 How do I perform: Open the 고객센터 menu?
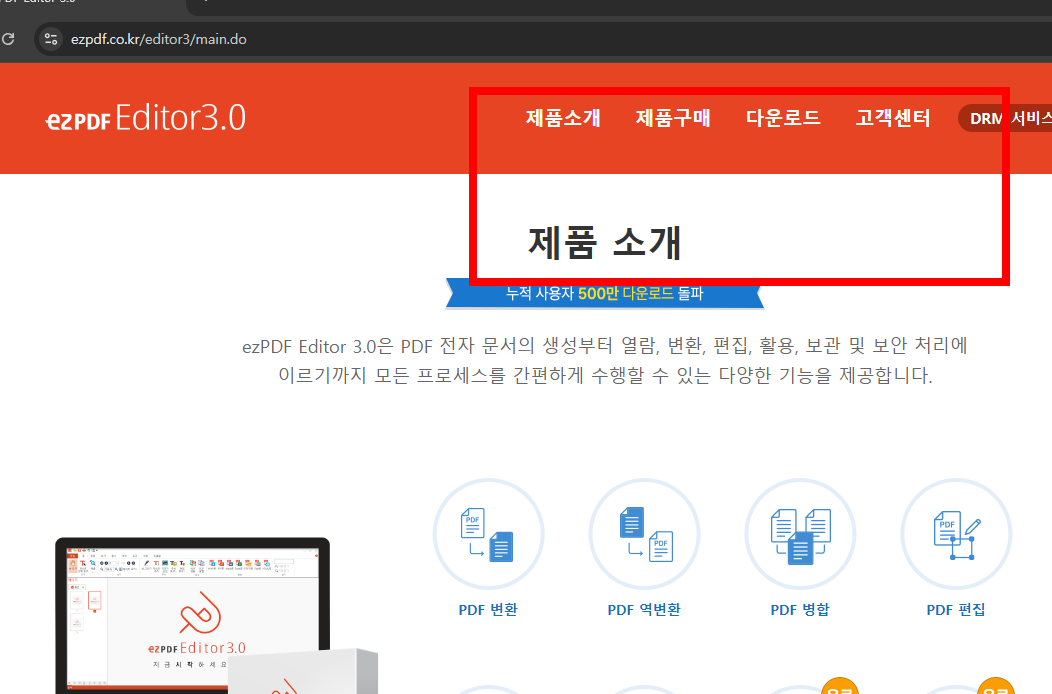point(893,118)
